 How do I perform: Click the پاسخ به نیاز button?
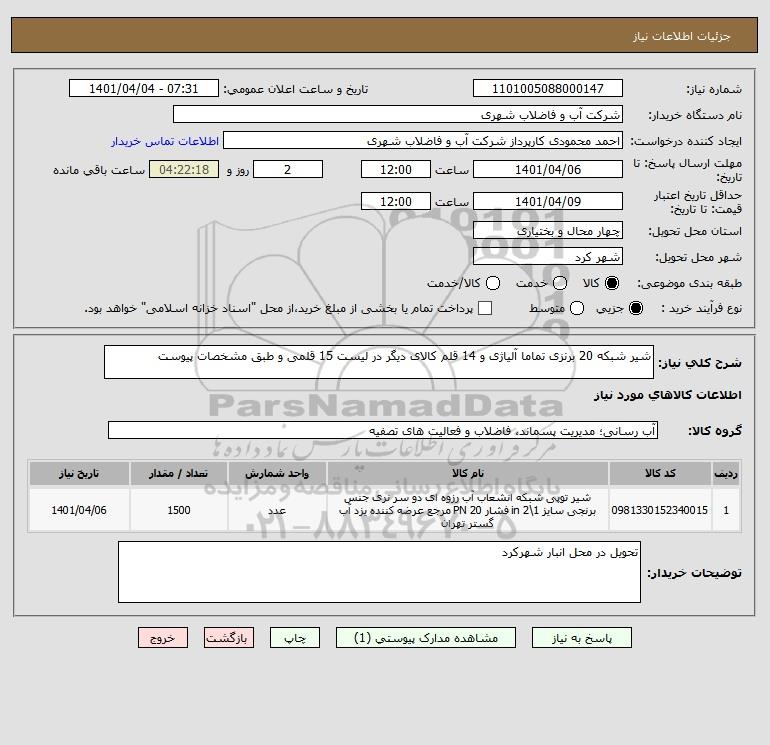581,638
